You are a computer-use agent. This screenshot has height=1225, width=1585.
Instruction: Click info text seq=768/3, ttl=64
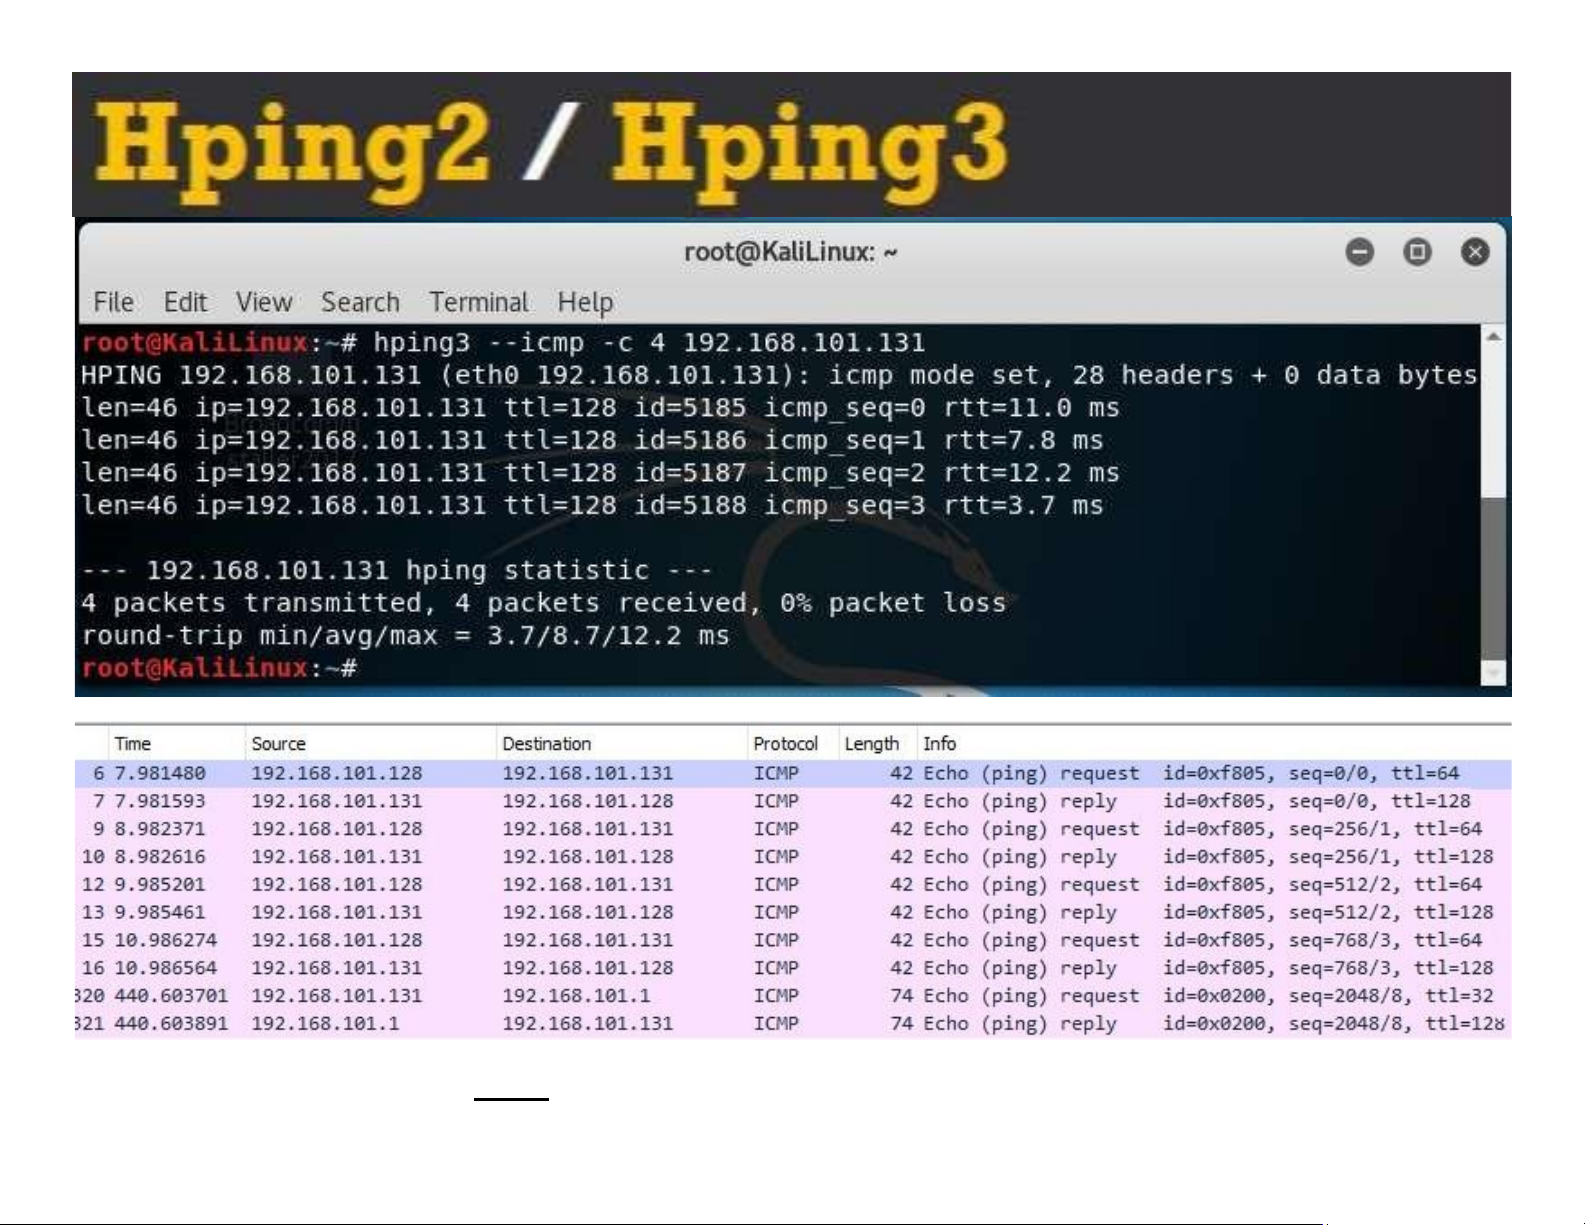pyautogui.click(x=1385, y=940)
